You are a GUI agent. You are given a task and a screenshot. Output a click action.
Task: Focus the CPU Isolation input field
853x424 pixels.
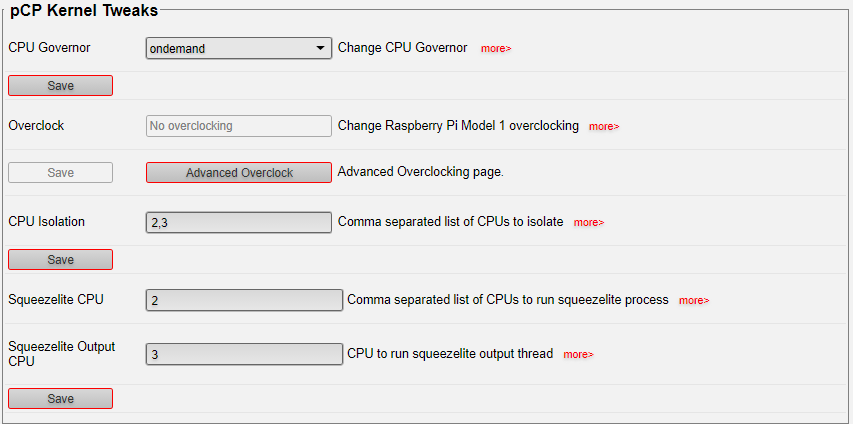pos(239,222)
